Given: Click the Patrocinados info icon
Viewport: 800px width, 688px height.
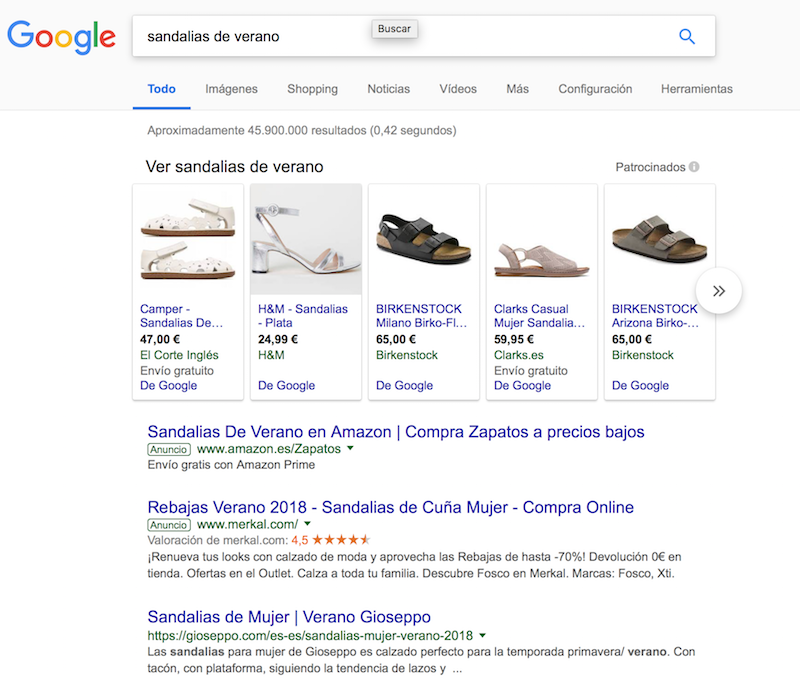Looking at the screenshot, I should (694, 167).
